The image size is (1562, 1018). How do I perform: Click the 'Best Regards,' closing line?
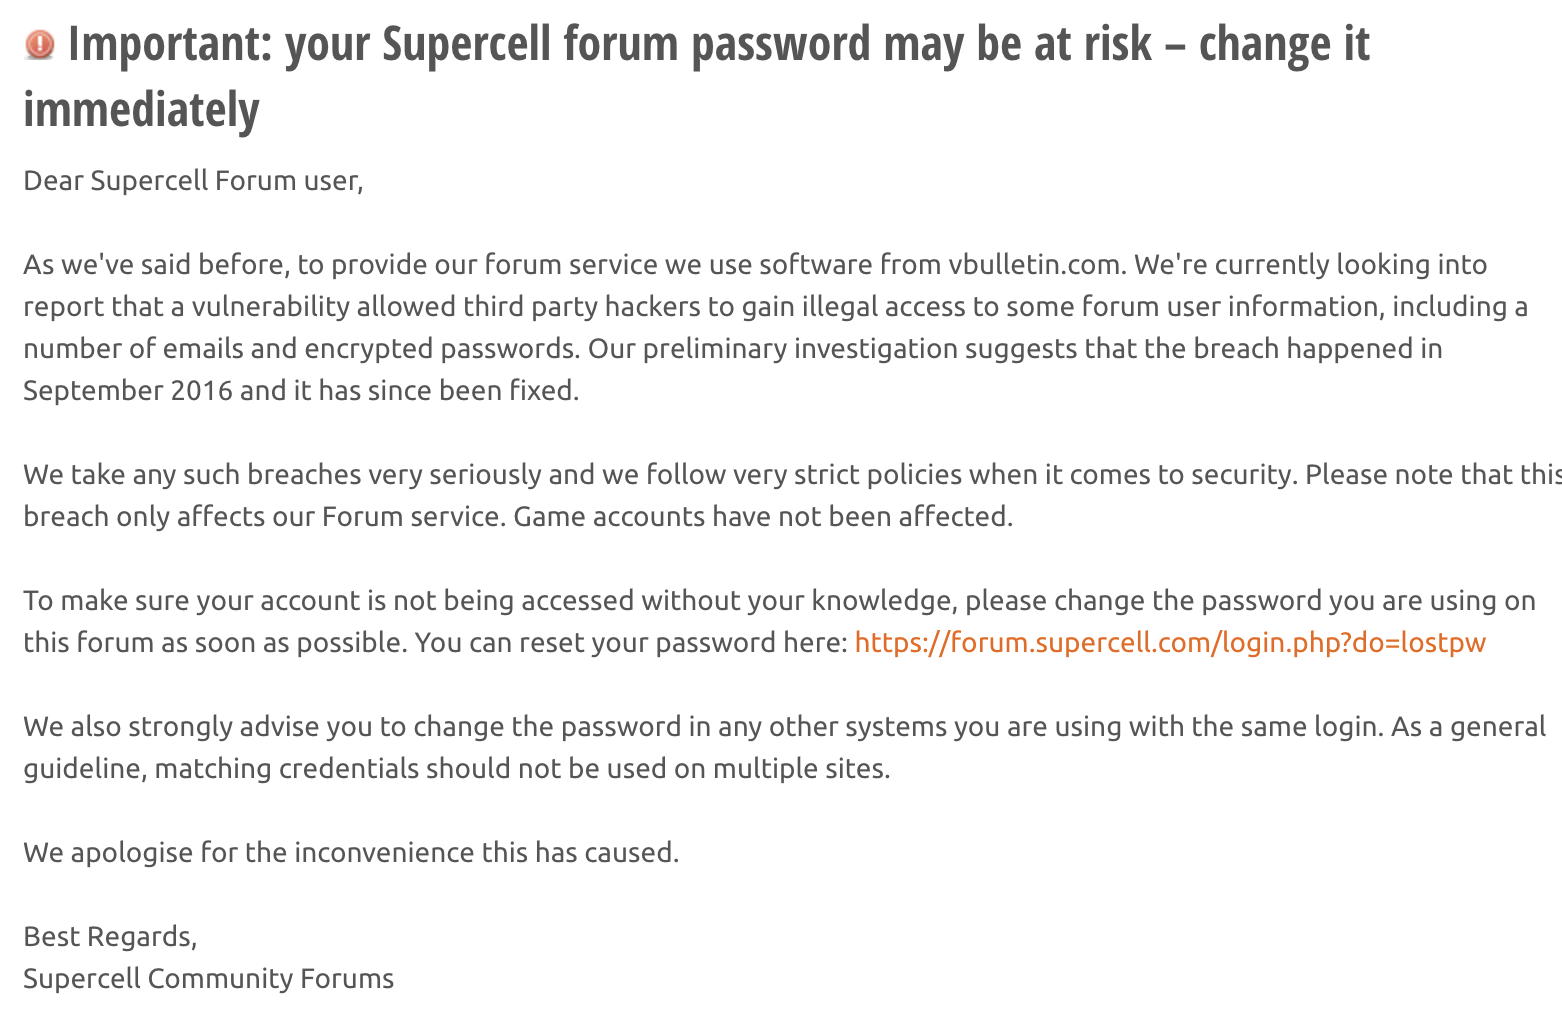click(110, 936)
